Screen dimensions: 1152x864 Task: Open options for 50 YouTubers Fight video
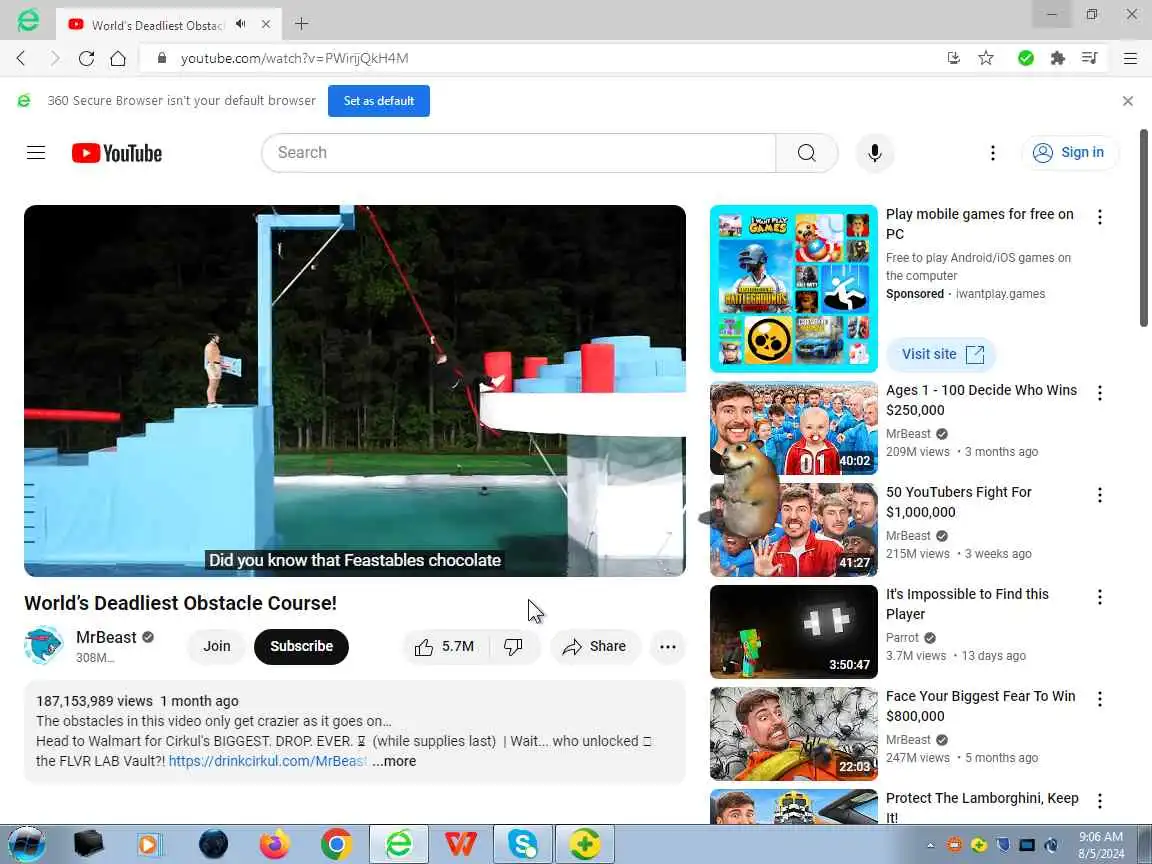1099,495
